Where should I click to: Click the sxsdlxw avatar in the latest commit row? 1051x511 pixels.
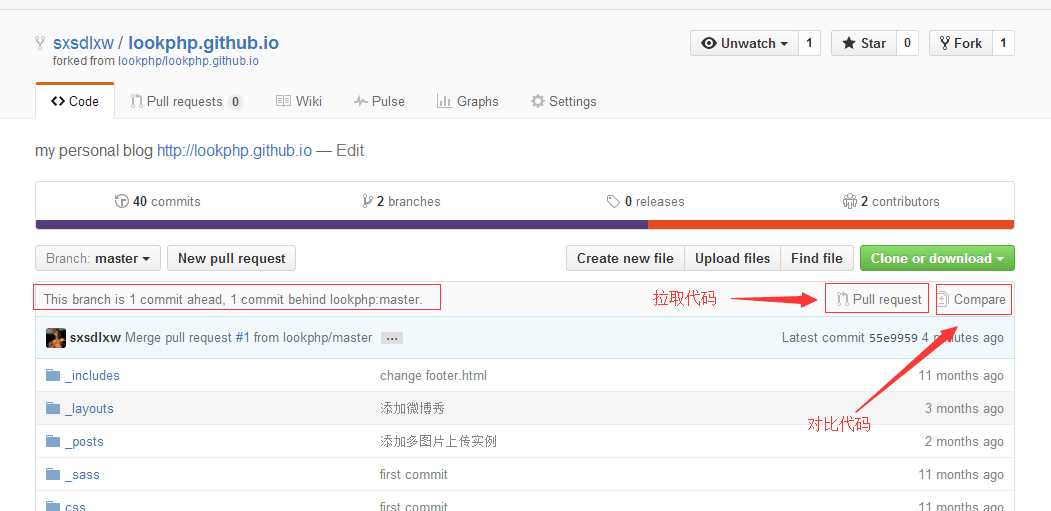click(56, 338)
